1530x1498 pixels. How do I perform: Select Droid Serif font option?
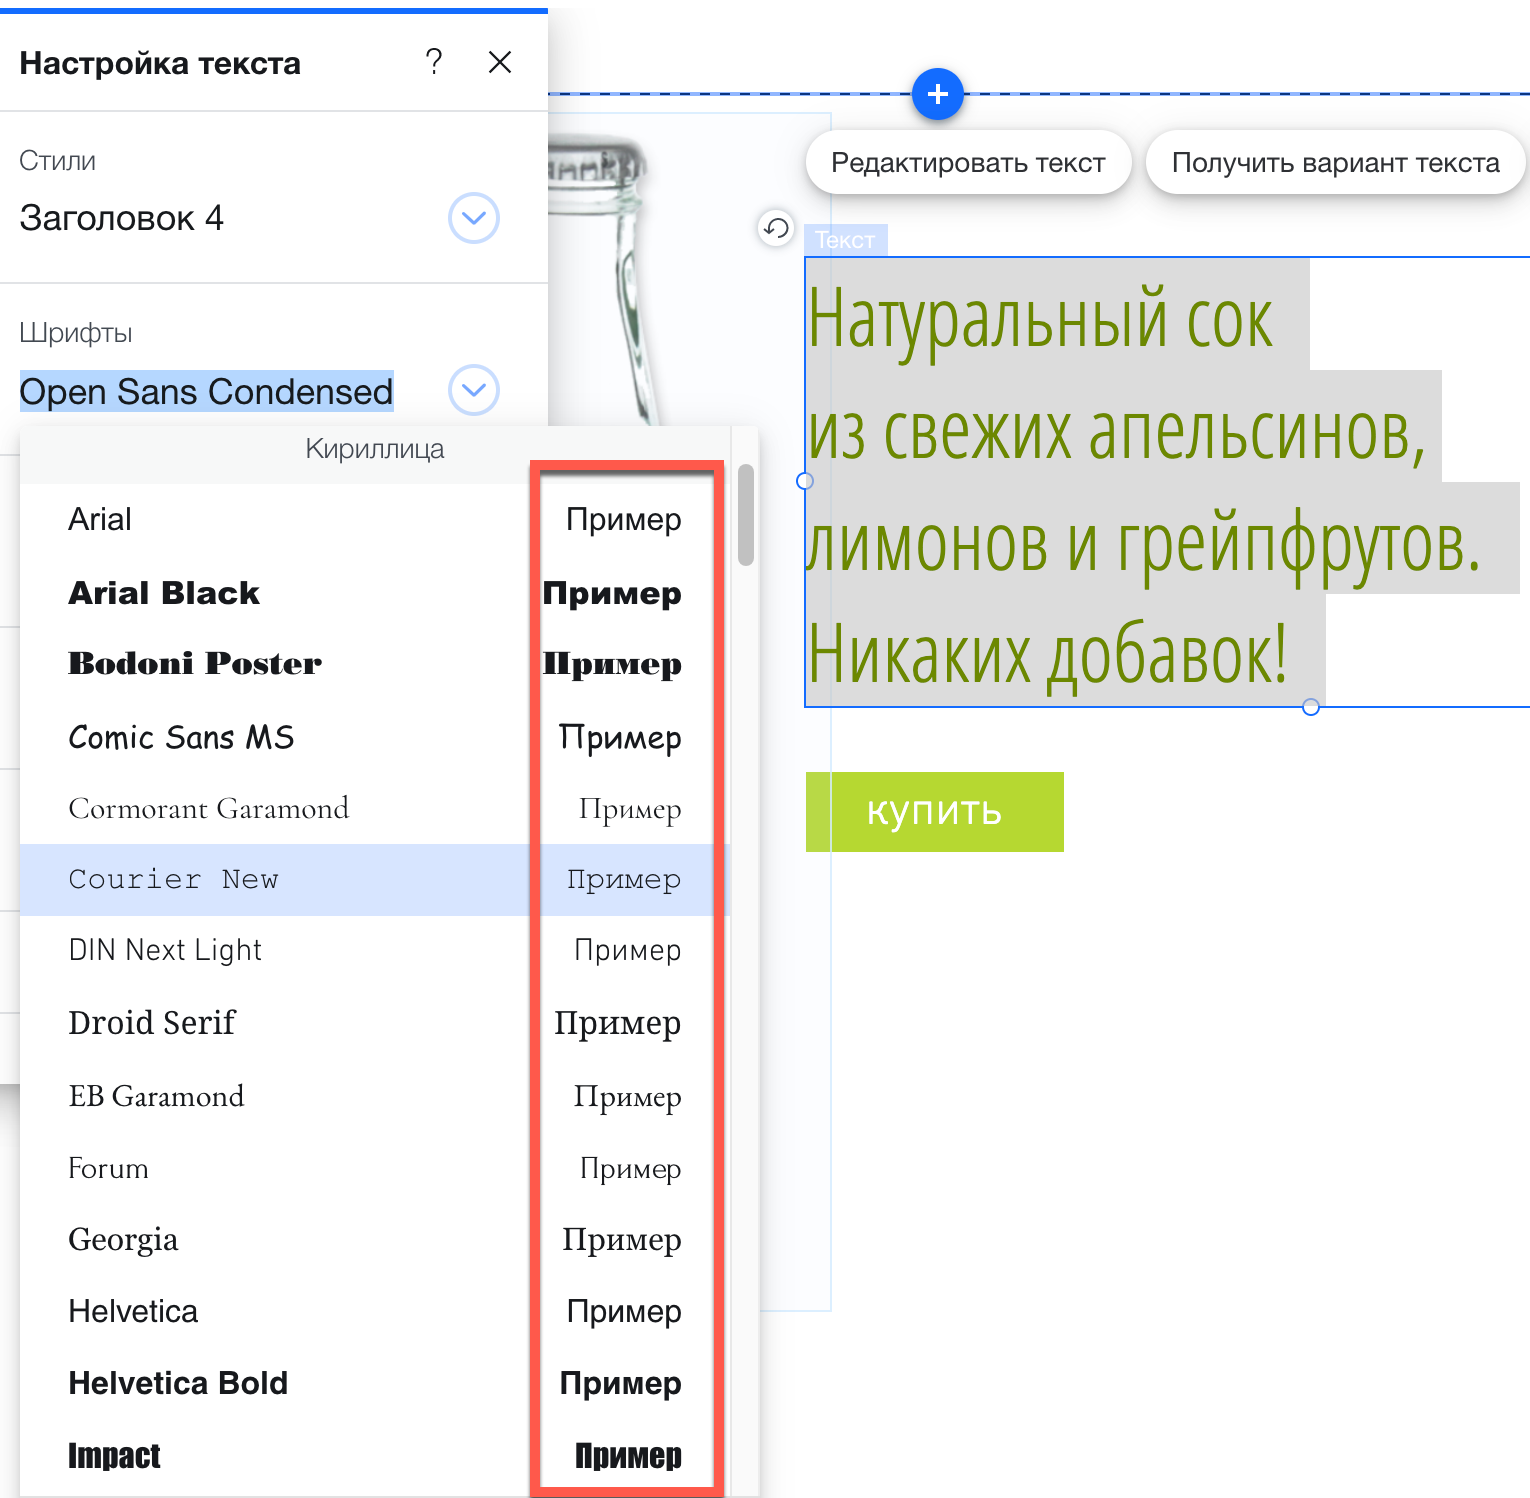(x=152, y=1023)
